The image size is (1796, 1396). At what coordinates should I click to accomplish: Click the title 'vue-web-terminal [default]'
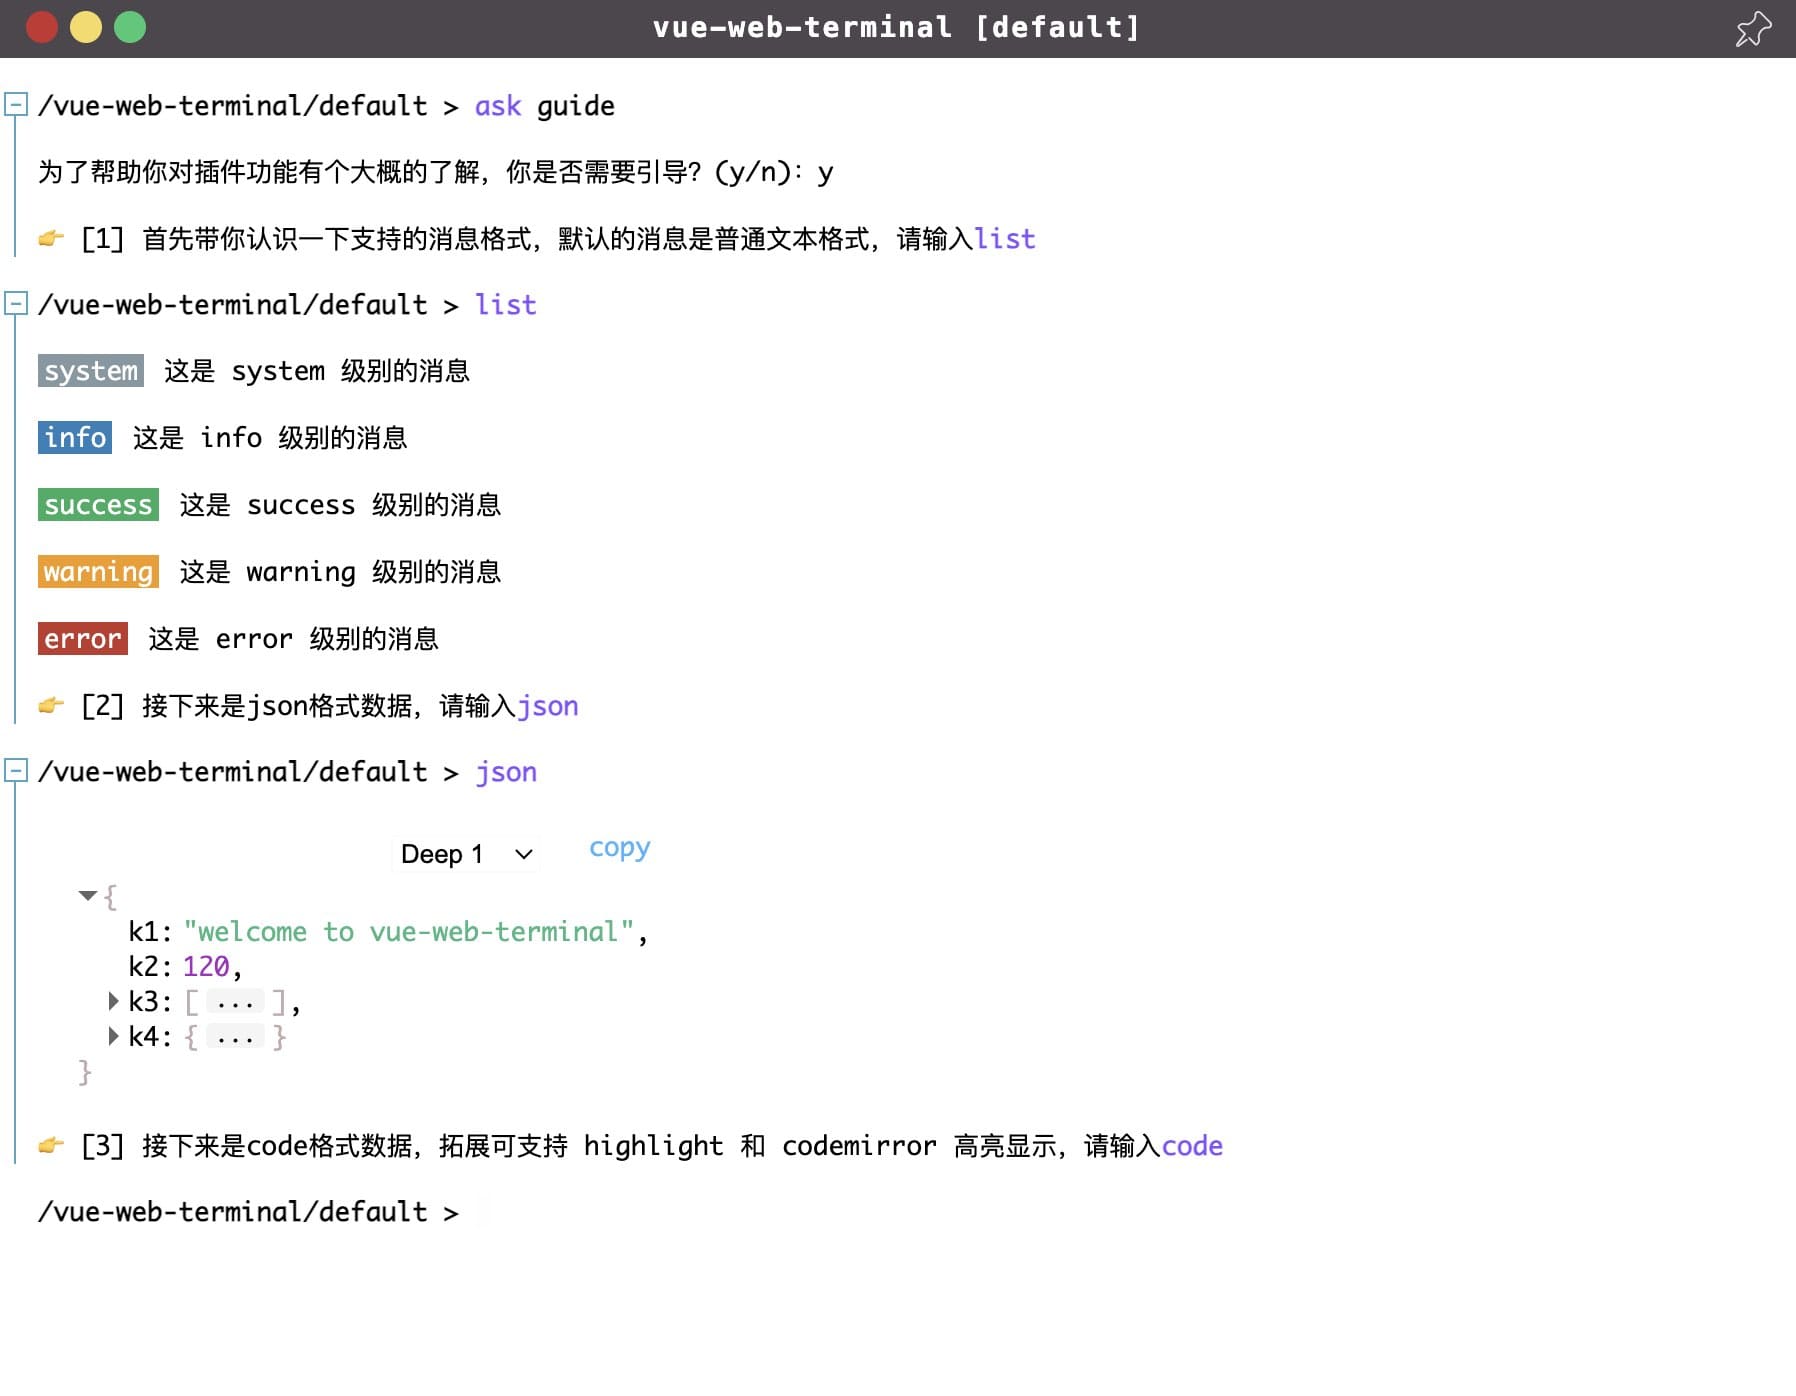tap(896, 27)
